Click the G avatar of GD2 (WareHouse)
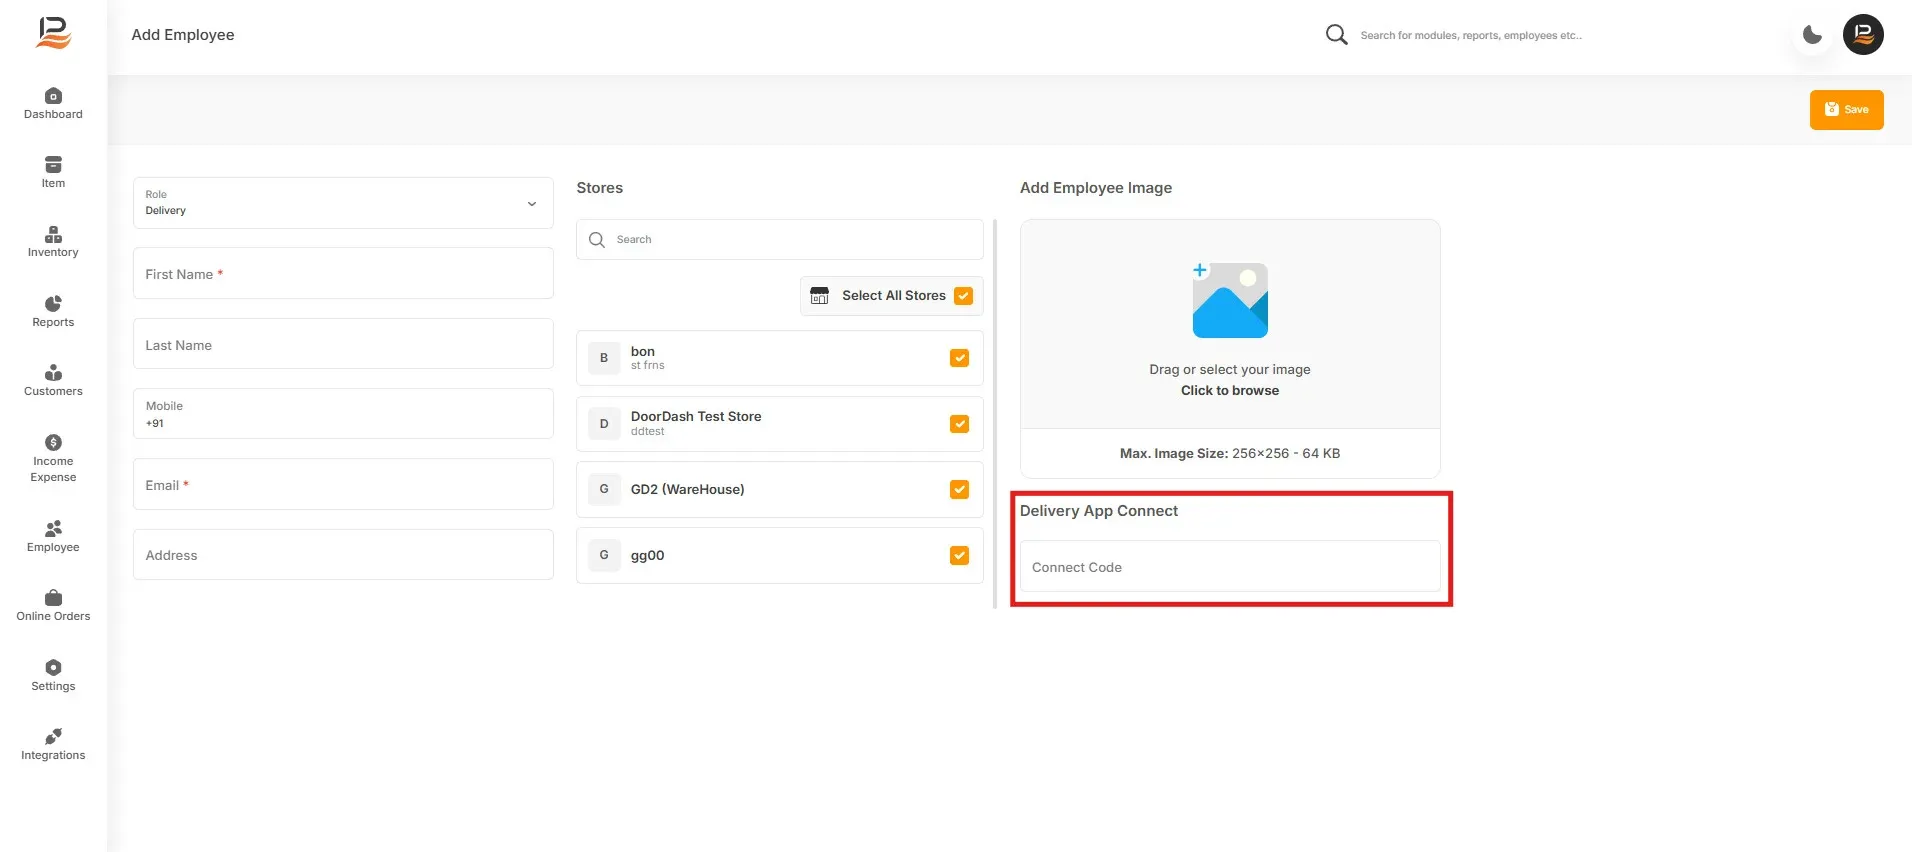Viewport: 1912px width, 852px height. pos(604,489)
